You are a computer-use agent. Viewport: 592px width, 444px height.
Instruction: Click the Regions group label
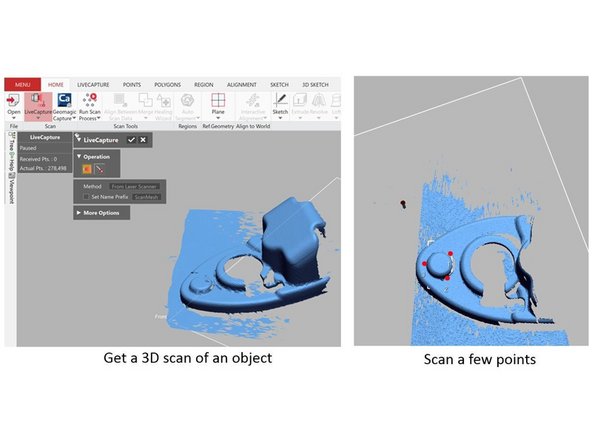point(188,126)
